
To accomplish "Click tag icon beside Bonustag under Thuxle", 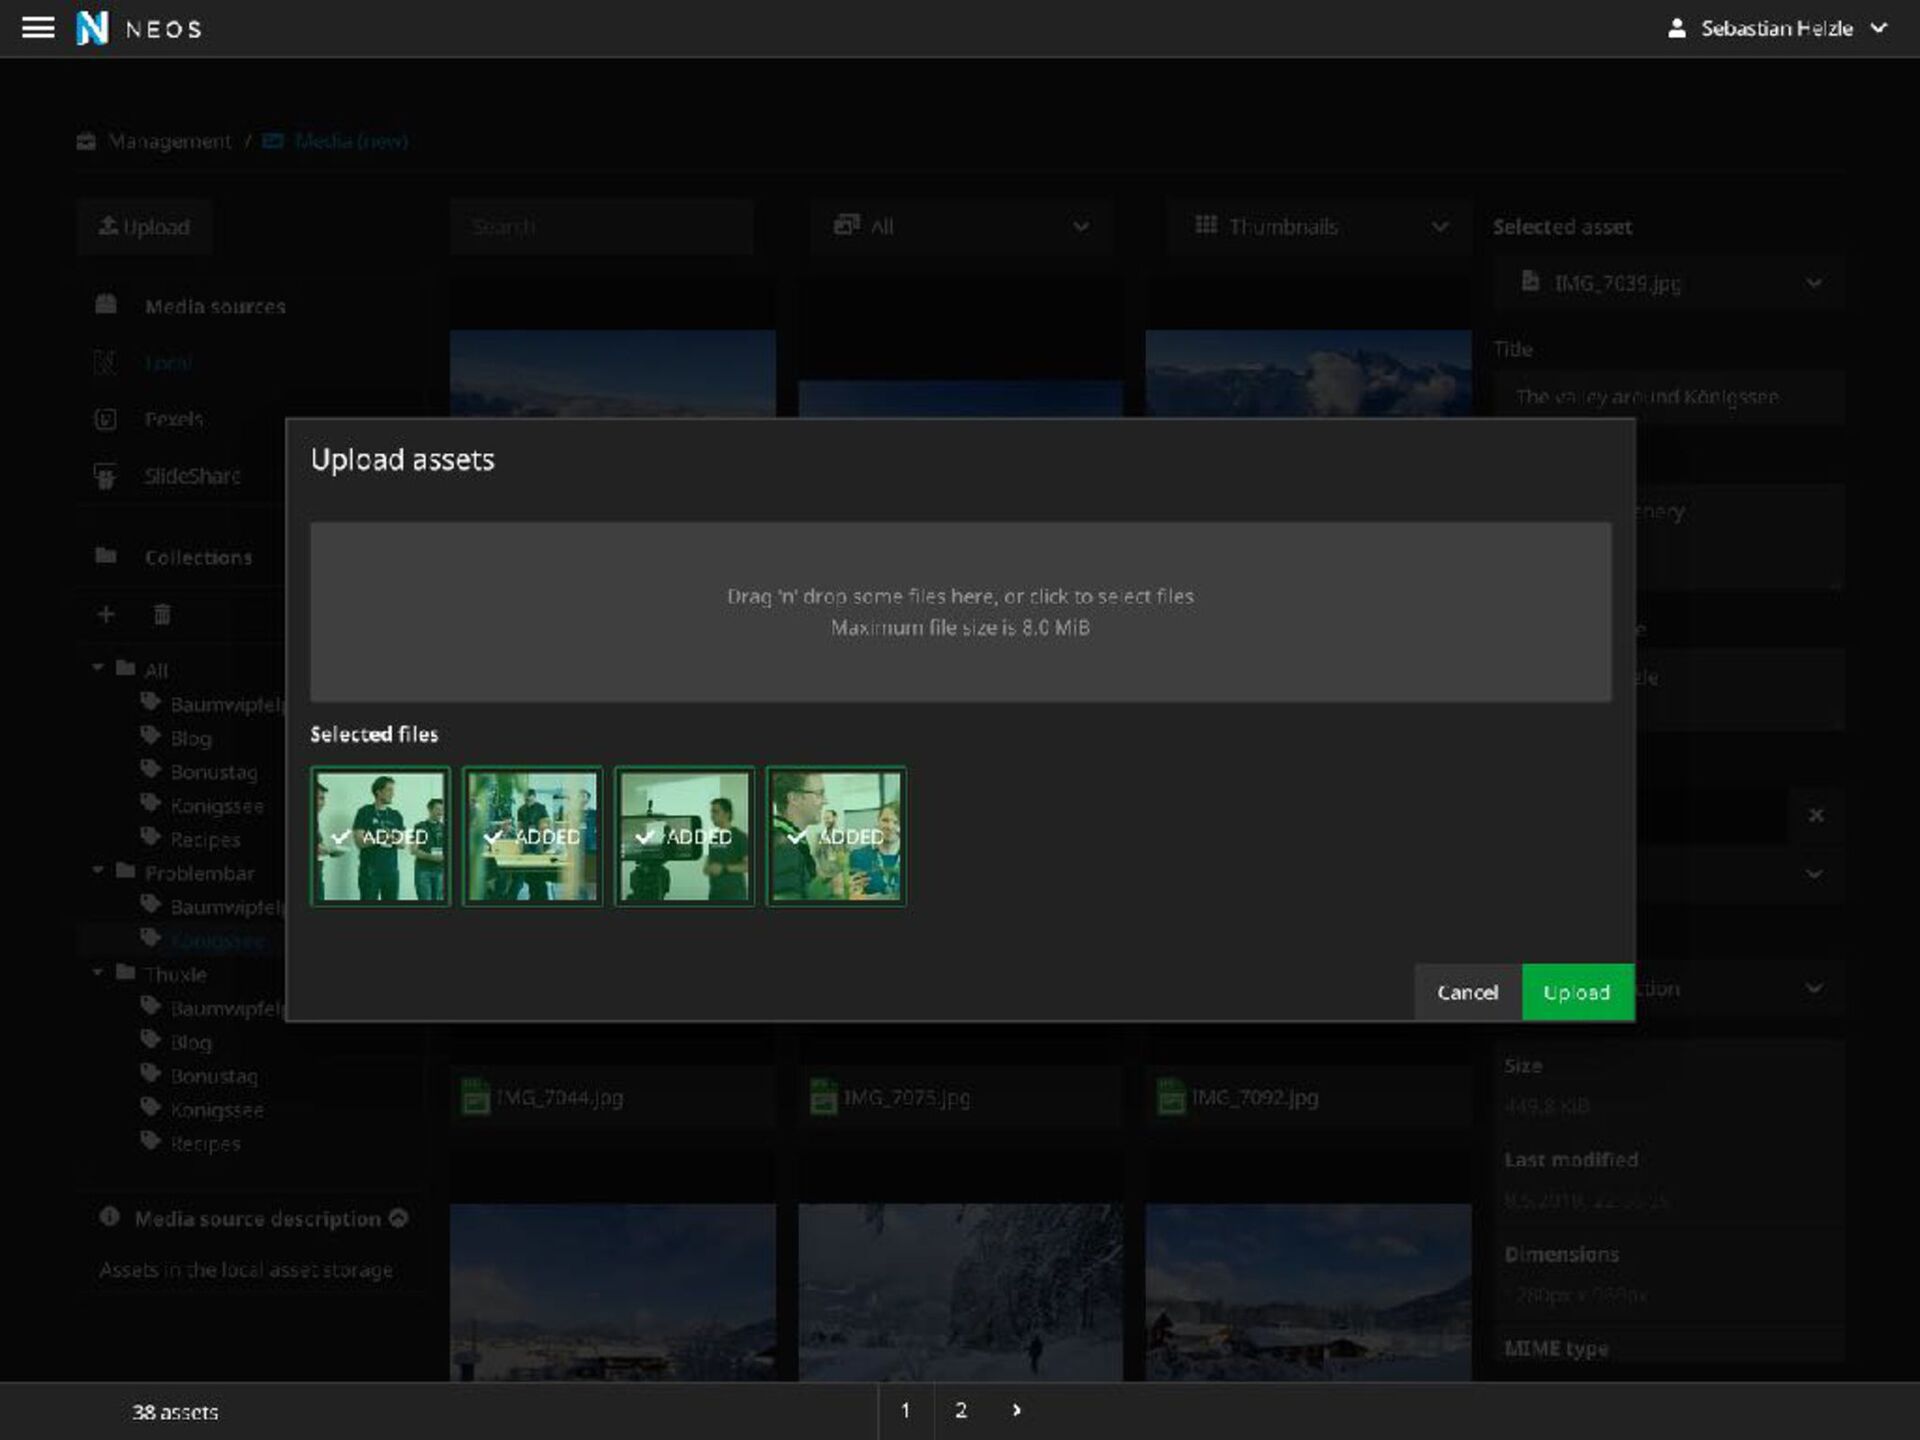I will [x=151, y=1074].
